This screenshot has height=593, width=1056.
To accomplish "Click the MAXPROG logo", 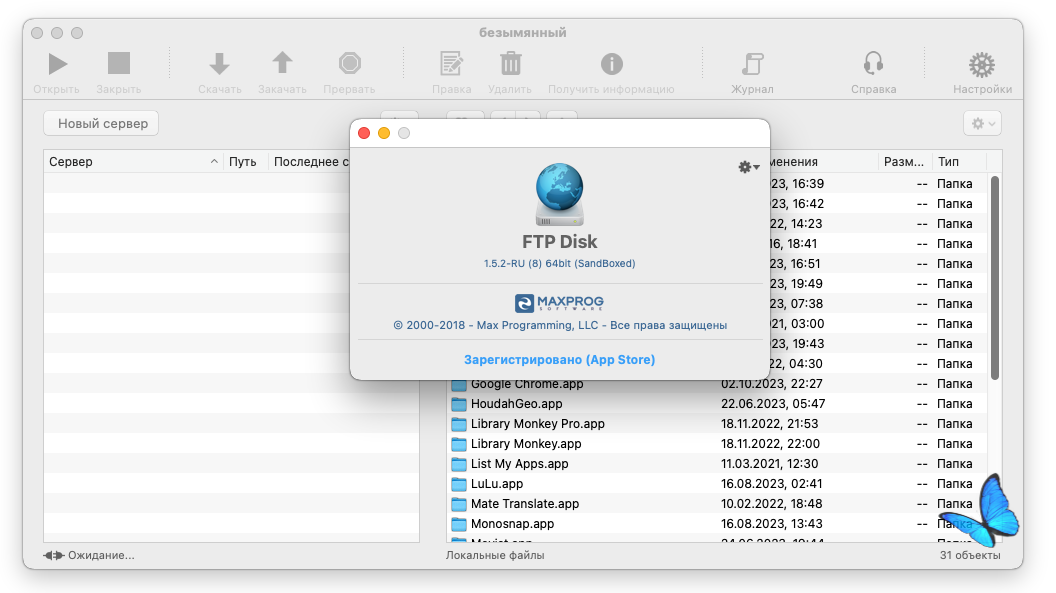I will click(559, 303).
